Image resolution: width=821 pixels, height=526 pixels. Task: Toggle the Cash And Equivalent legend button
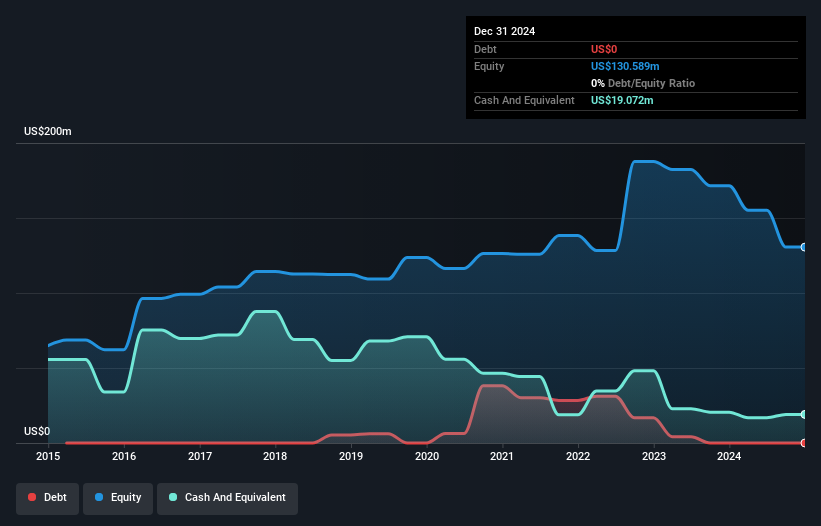[x=227, y=497]
